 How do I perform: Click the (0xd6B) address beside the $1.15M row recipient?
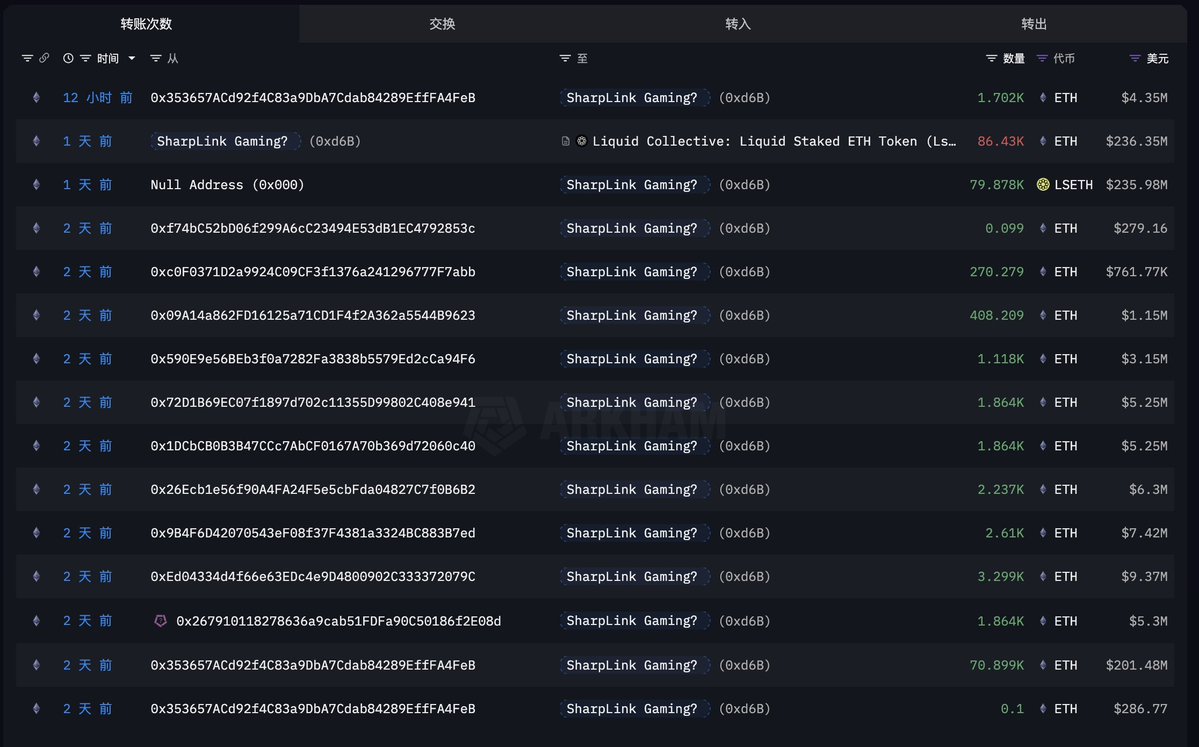pyautogui.click(x=744, y=315)
